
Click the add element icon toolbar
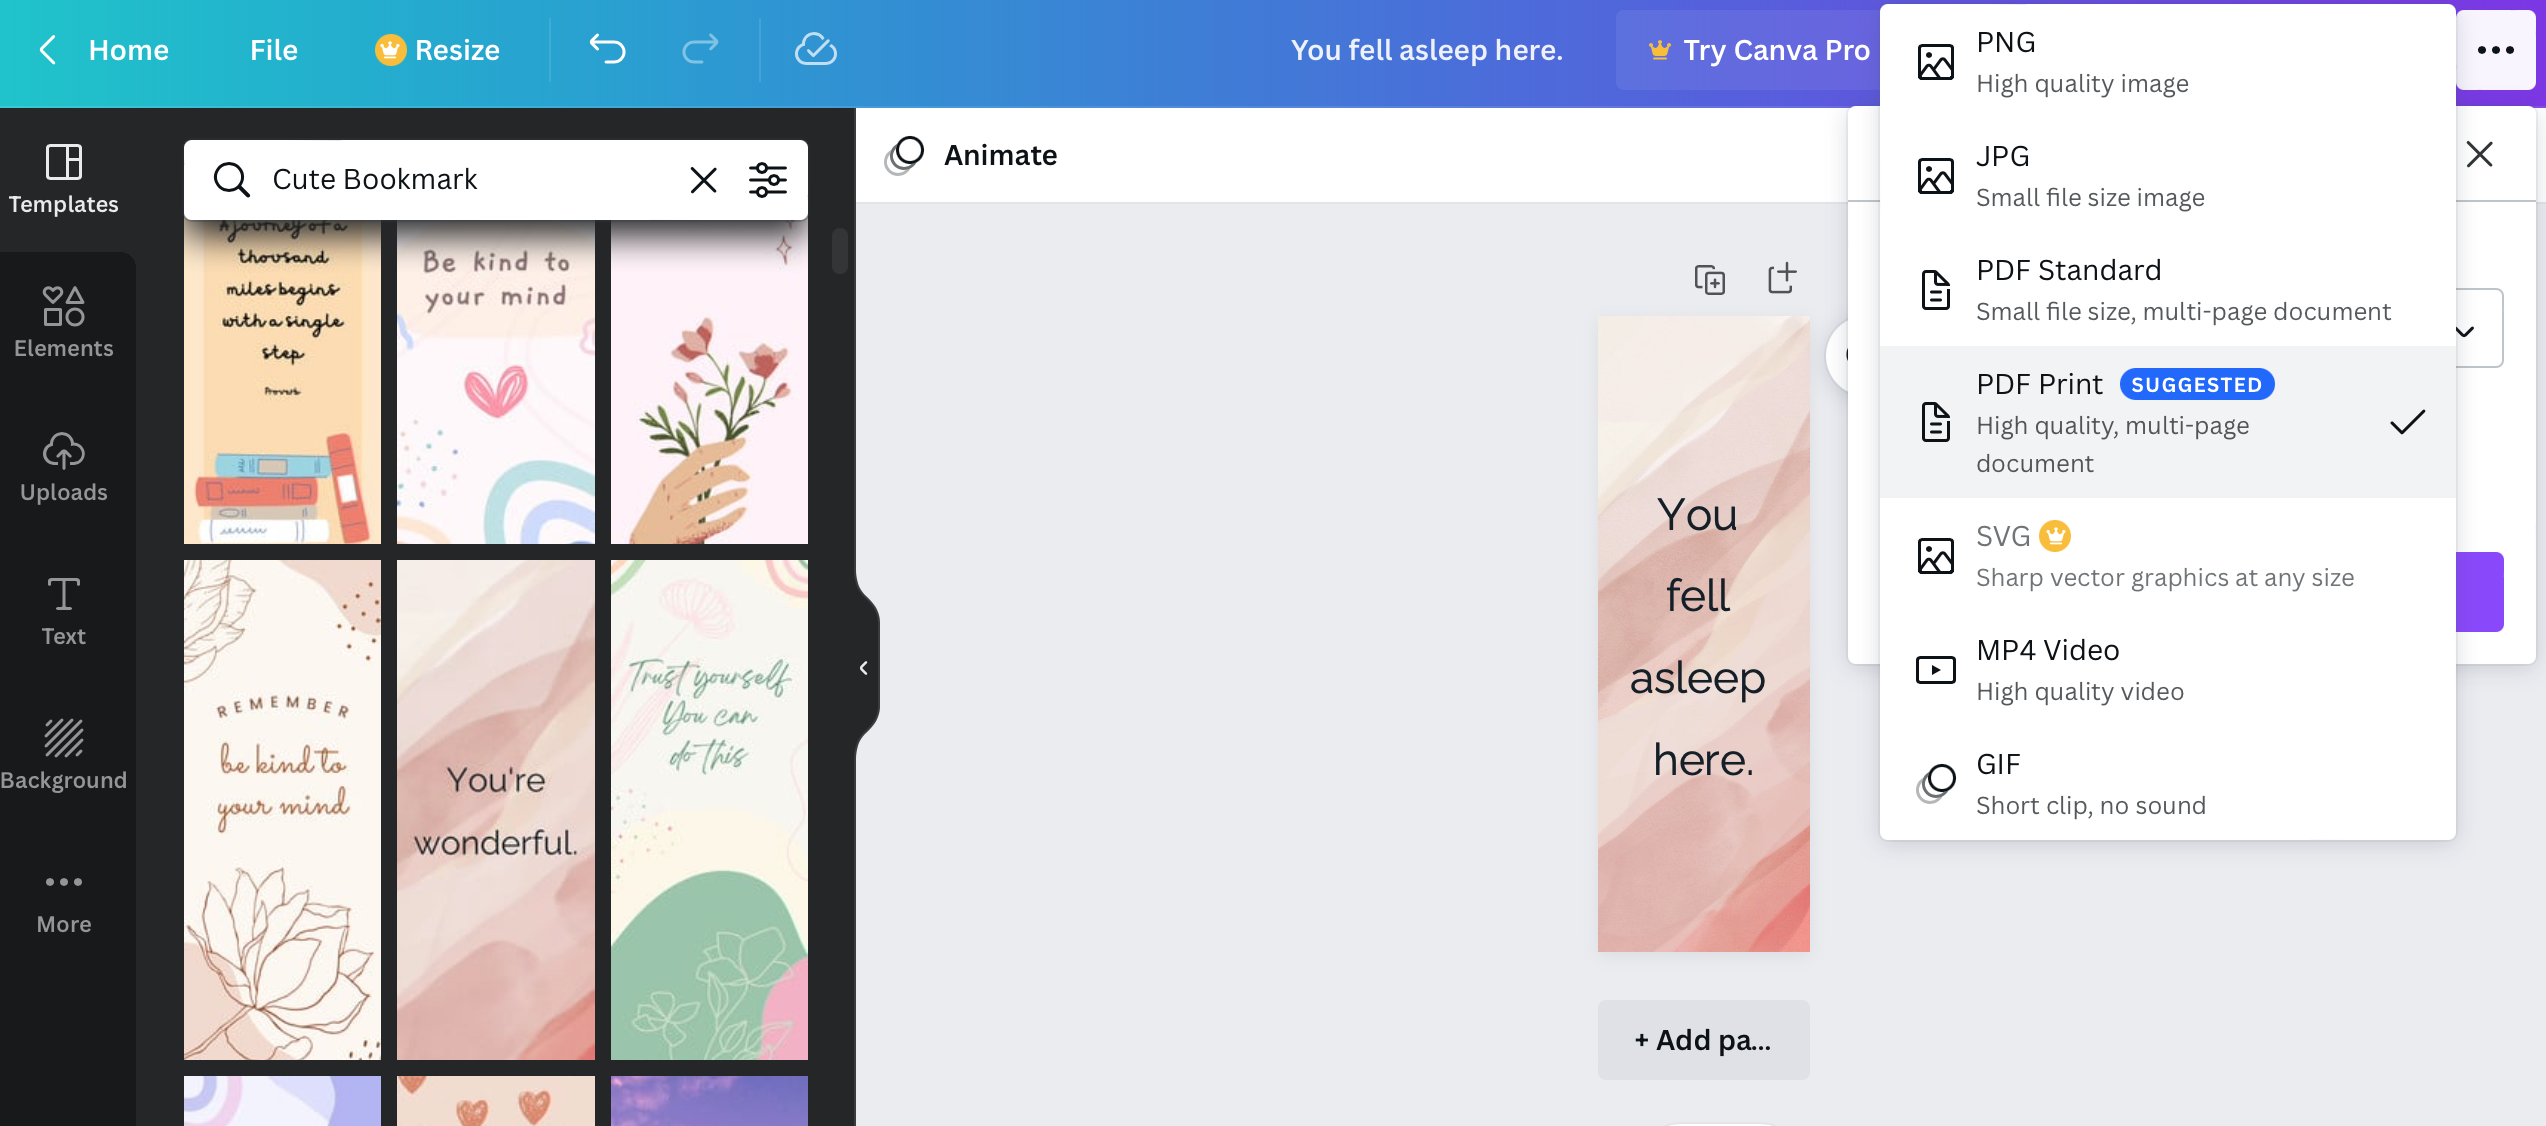pos(1783,278)
